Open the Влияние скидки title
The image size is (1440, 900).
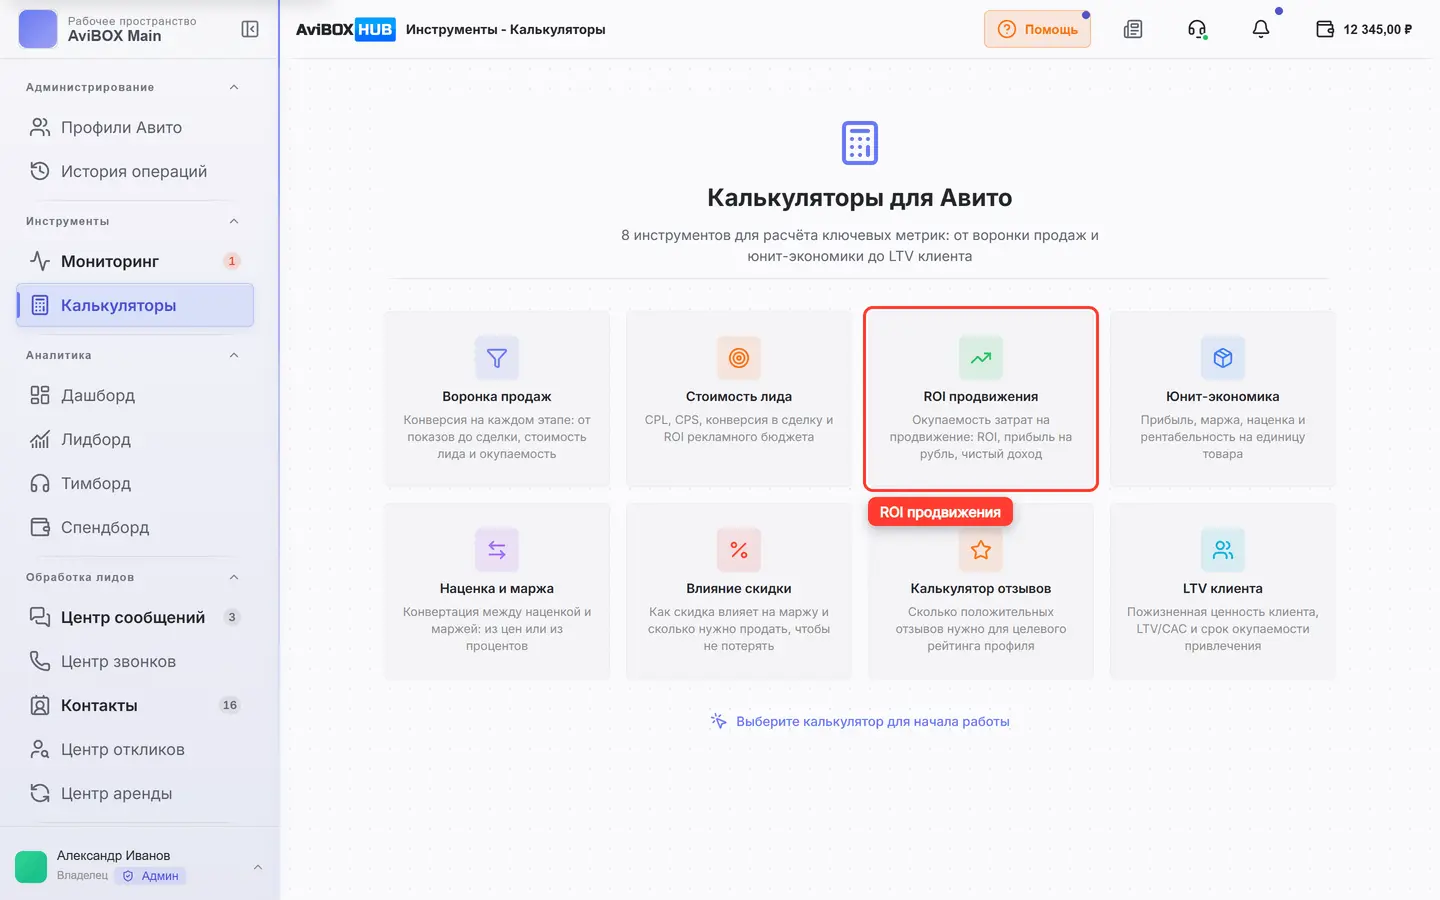pos(739,589)
